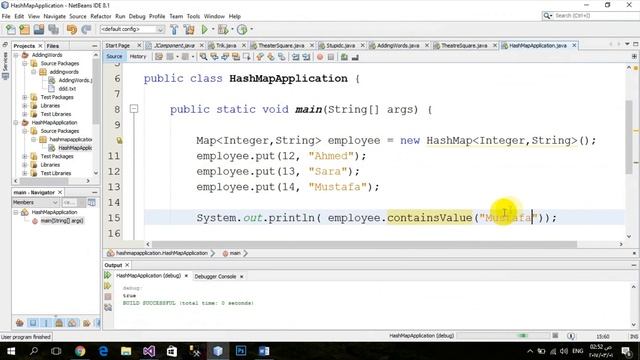Toggle Show Inner Classes filter in Navigator
640x360 pixels.
coord(72,323)
